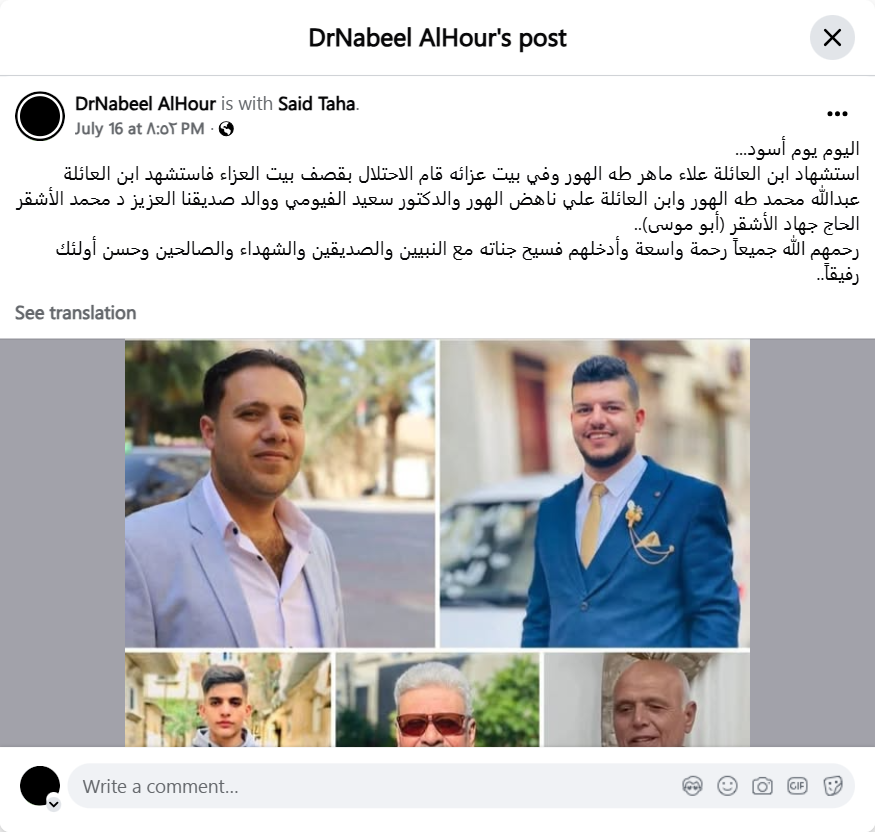Attach a photo using camera icon
Image resolution: width=875 pixels, height=832 pixels.
pyautogui.click(x=762, y=786)
